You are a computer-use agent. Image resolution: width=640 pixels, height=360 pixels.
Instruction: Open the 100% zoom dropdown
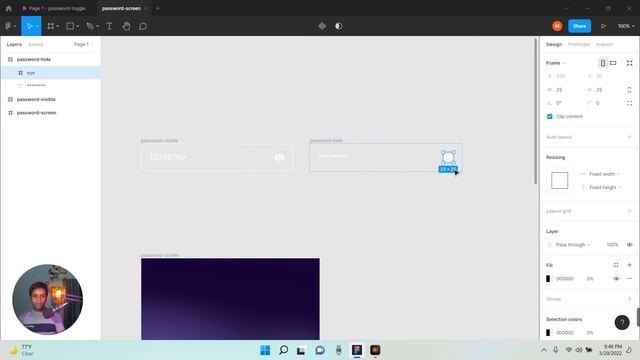click(626, 26)
